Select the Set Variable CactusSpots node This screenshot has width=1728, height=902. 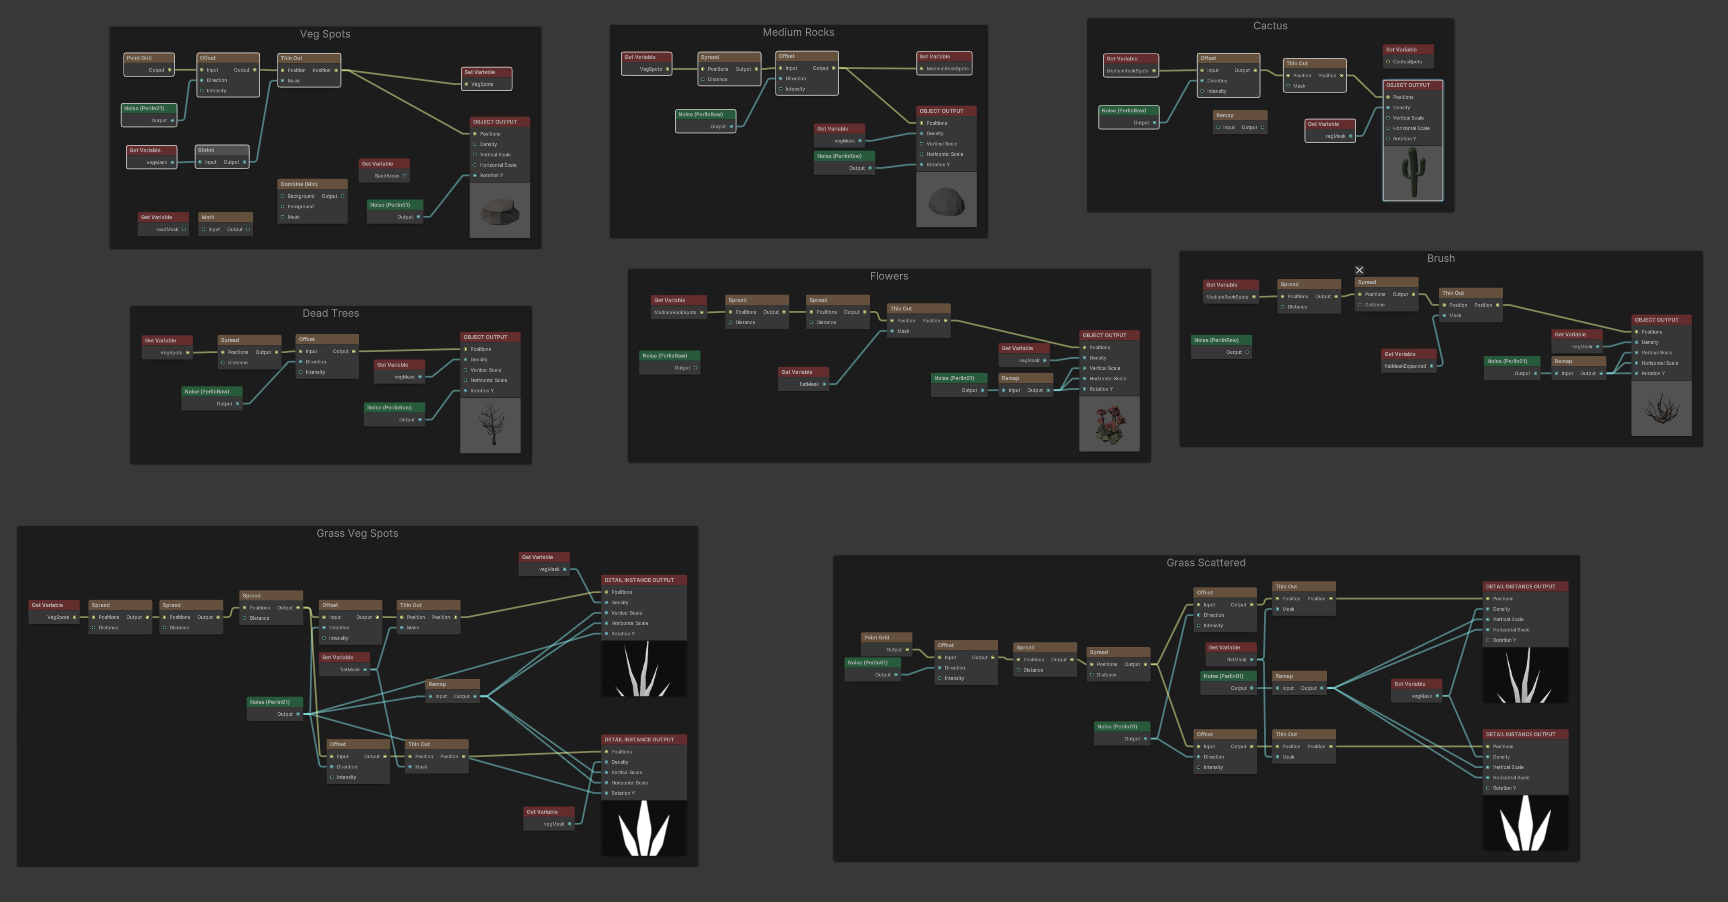(x=1409, y=56)
